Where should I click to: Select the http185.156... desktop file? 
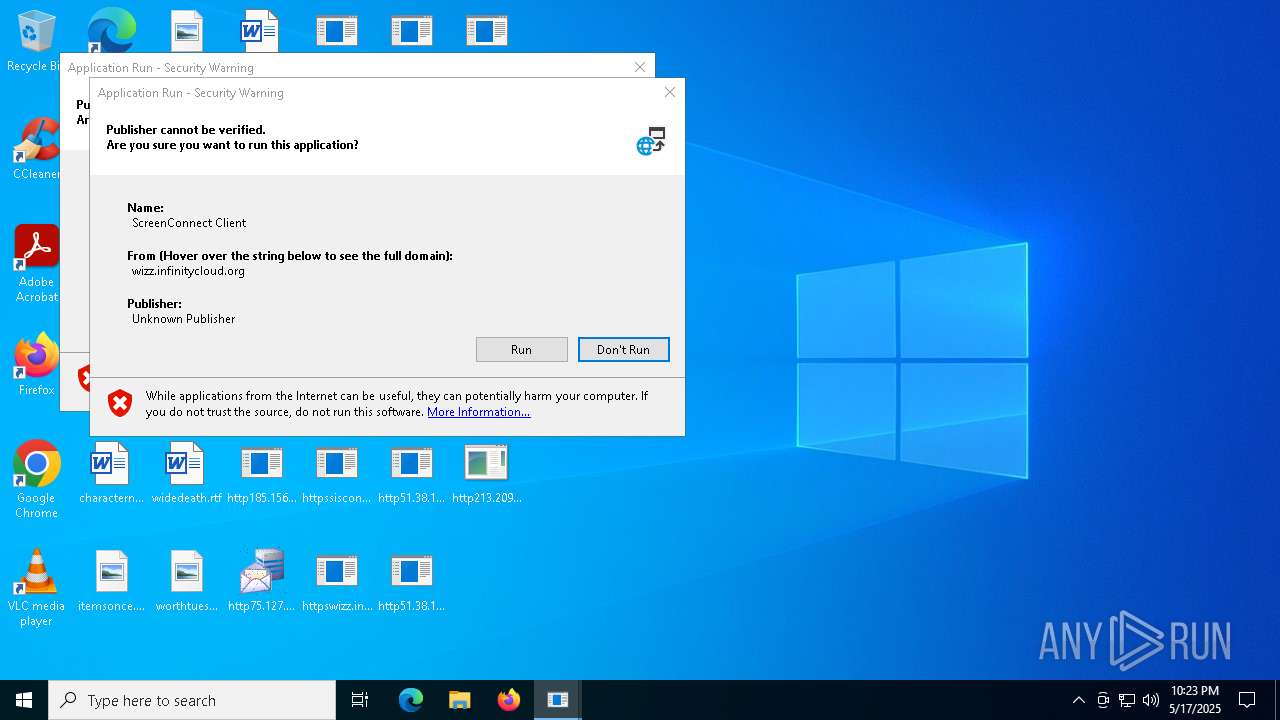click(x=261, y=473)
